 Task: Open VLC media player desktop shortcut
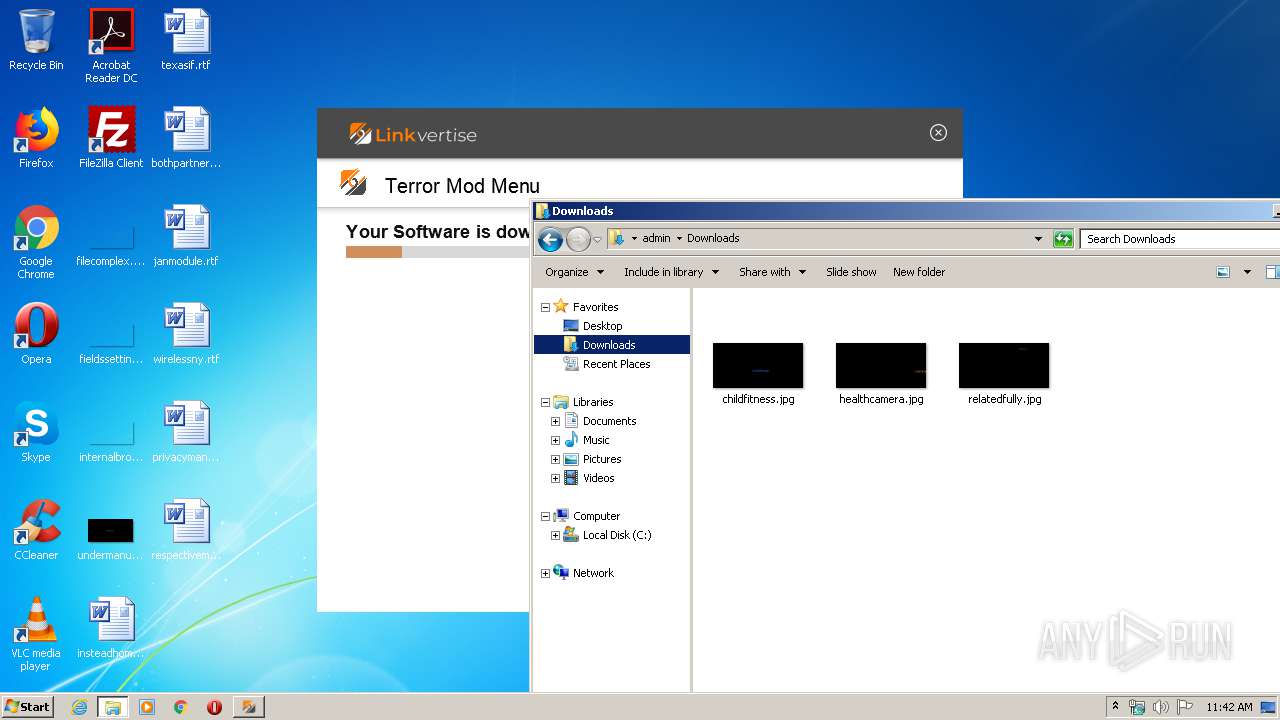pyautogui.click(x=36, y=634)
